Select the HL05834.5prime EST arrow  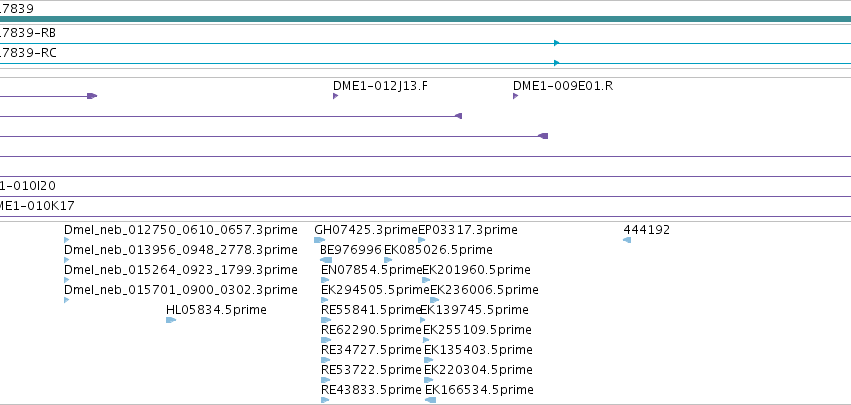point(171,320)
